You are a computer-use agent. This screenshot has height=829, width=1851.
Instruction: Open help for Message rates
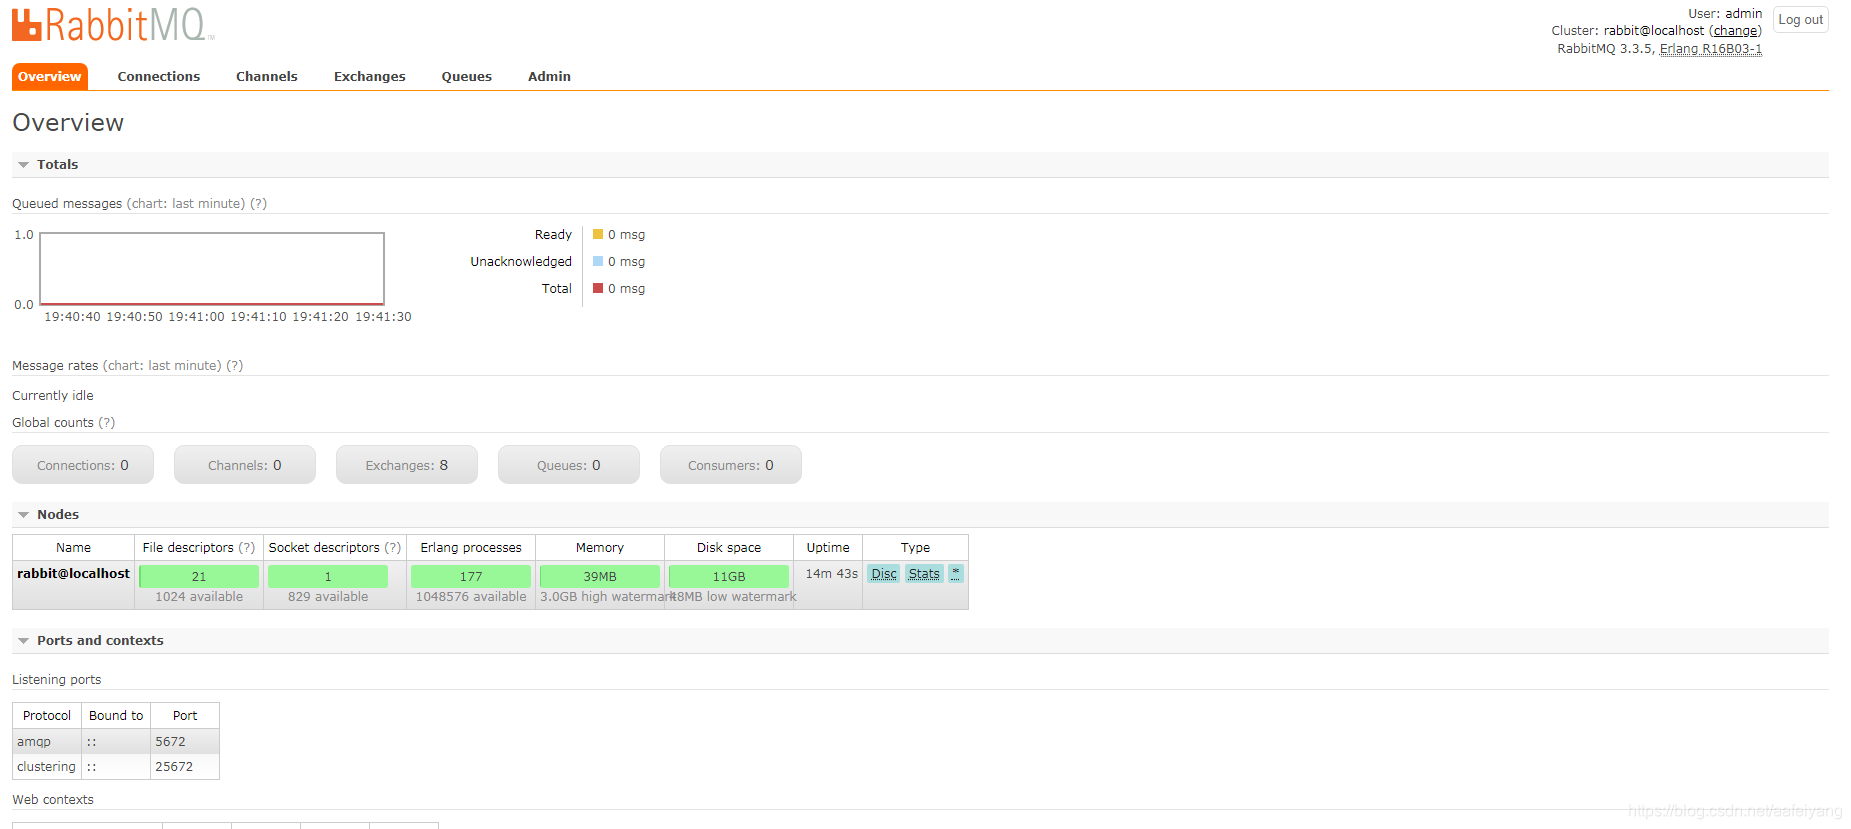click(x=234, y=366)
